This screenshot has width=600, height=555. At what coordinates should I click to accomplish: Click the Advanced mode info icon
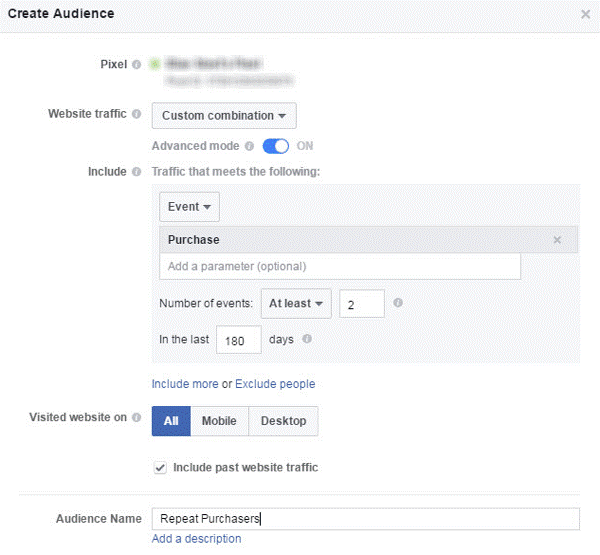249,146
